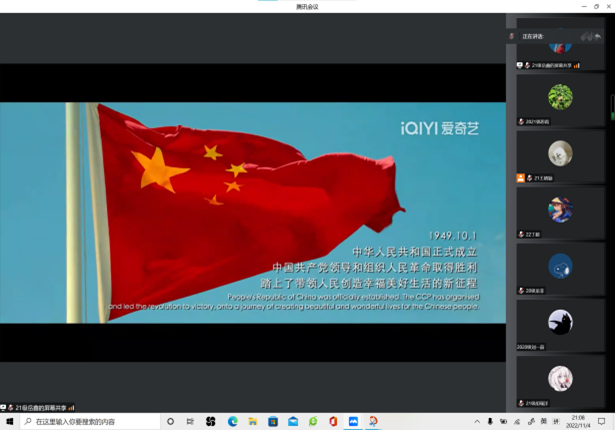This screenshot has width=615, height=430.
Task: Select the blue Snoopy avatar participant tile
Action: (x=560, y=266)
